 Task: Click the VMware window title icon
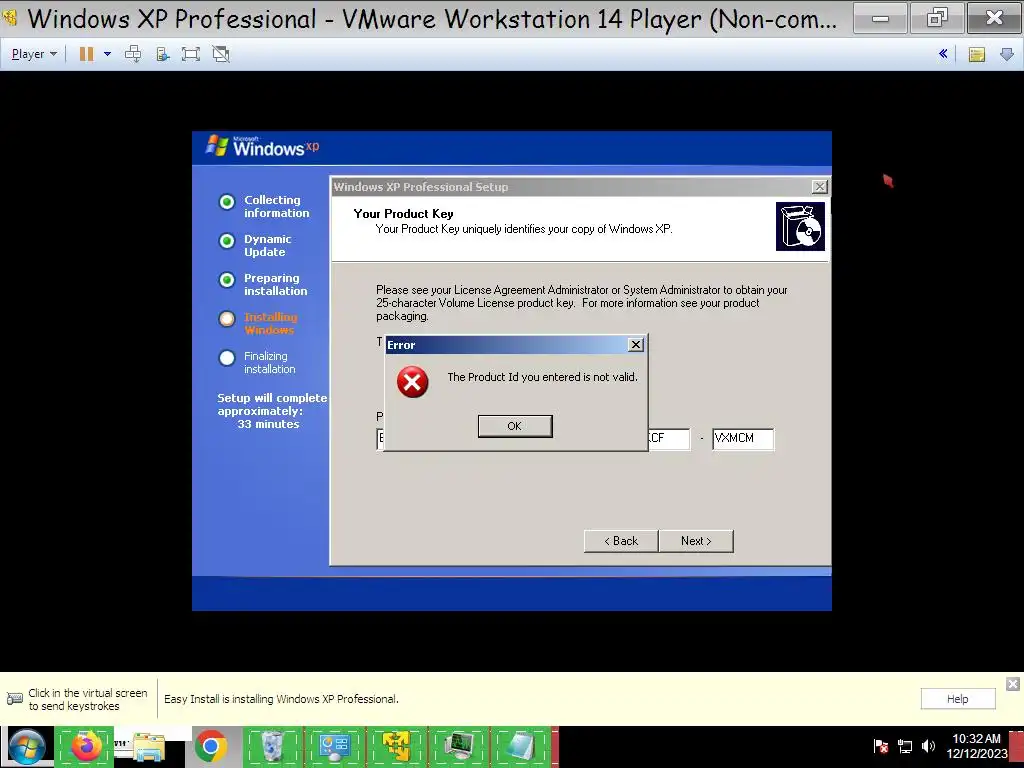[9, 18]
